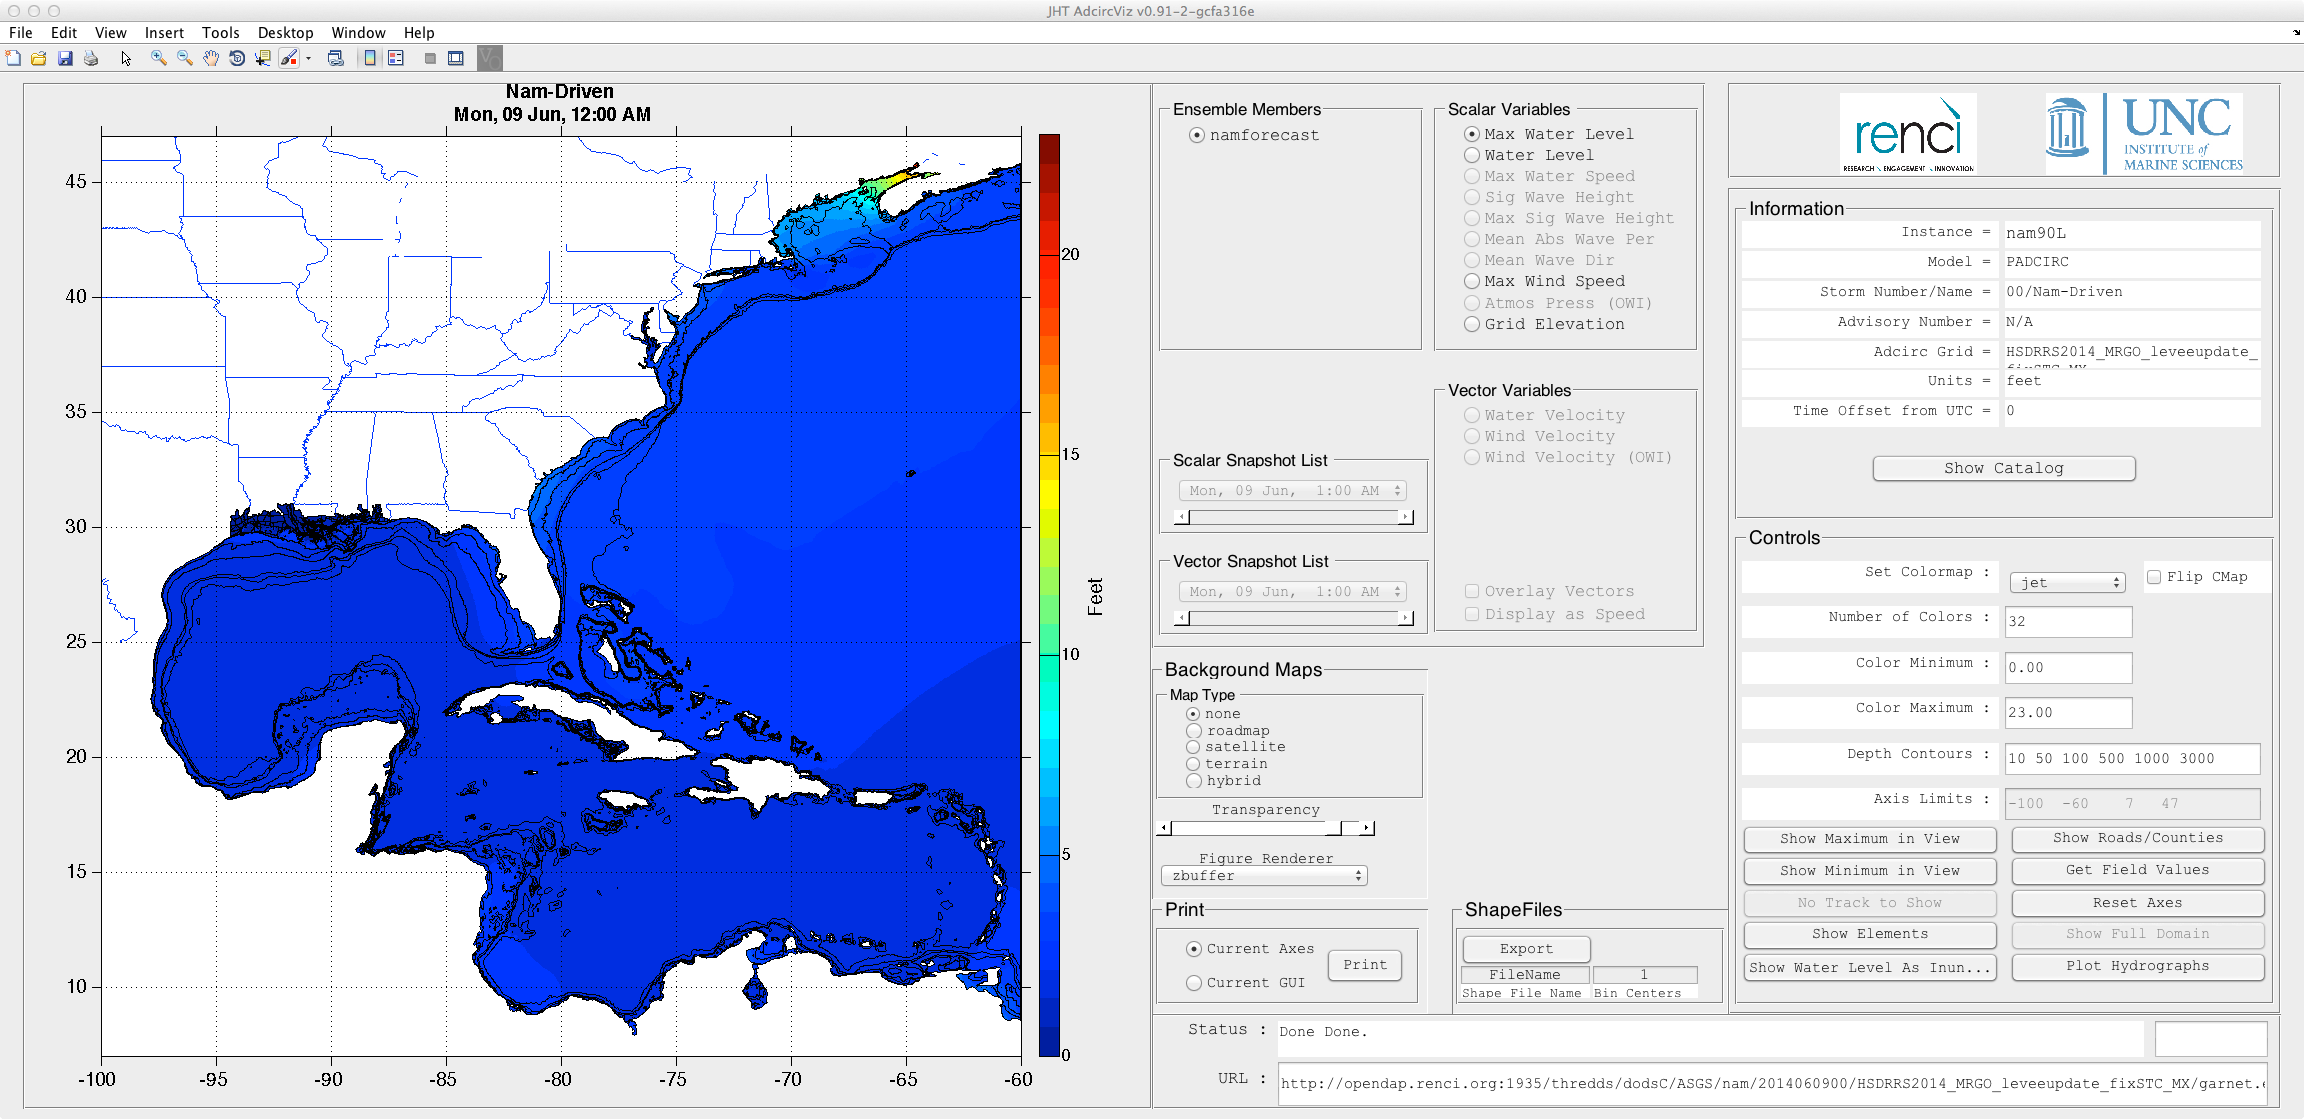Open the Insert menu
The height and width of the screenshot is (1119, 2304).
[x=164, y=33]
